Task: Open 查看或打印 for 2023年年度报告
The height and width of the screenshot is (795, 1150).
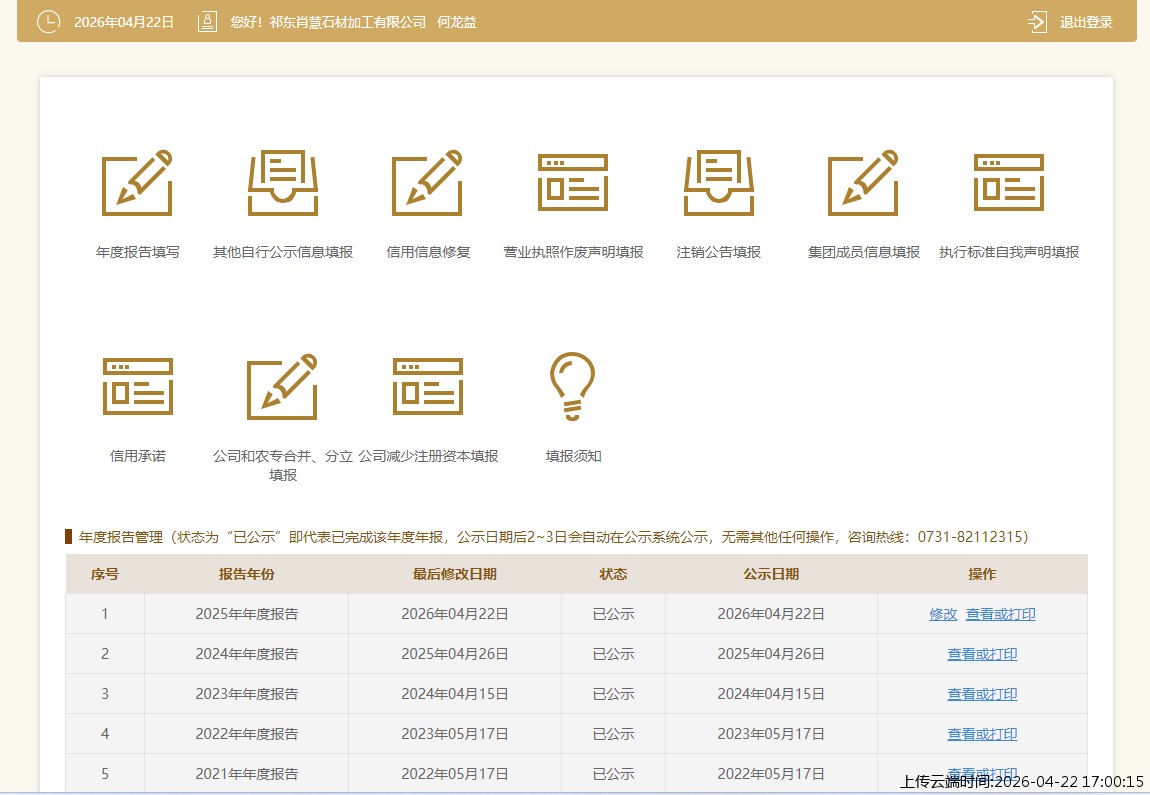Action: 982,694
